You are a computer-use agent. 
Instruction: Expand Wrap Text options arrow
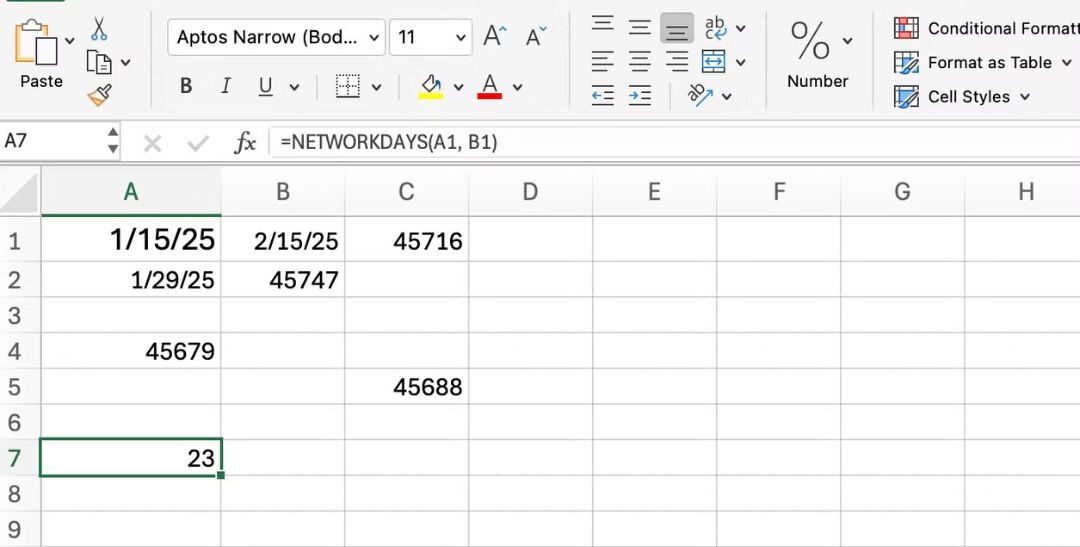pyautogui.click(x=740, y=29)
